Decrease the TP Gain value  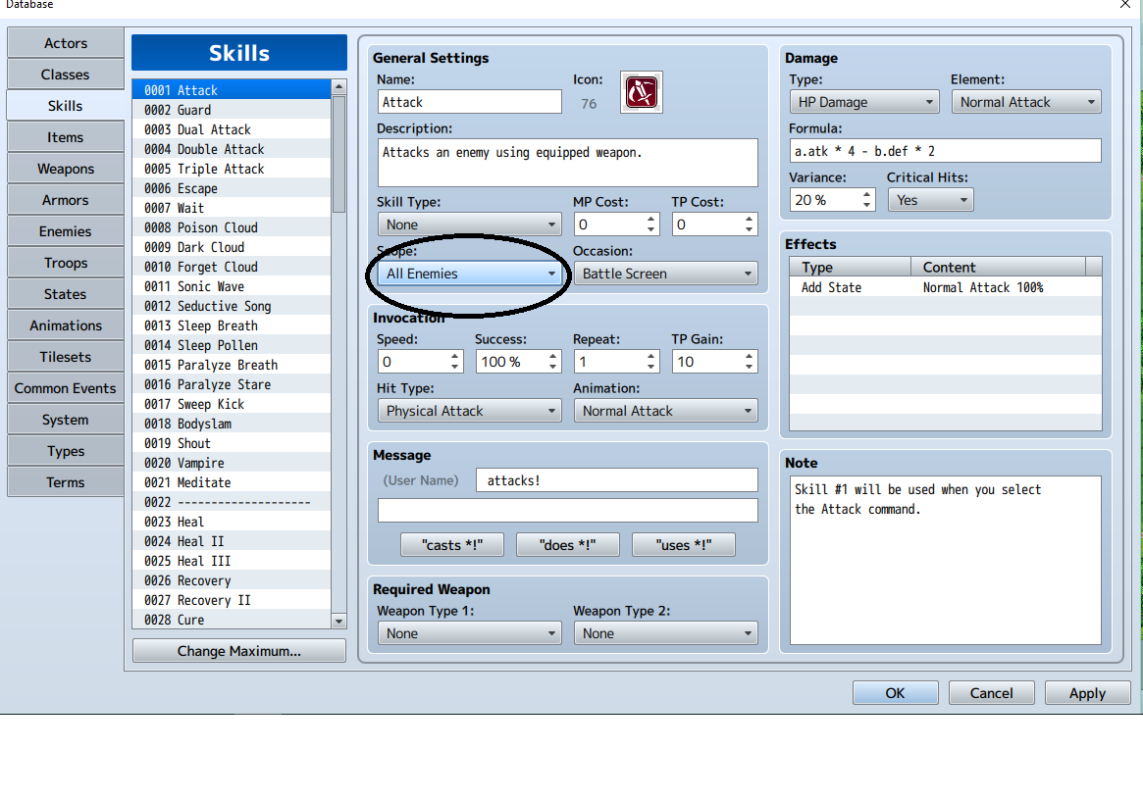[749, 368]
